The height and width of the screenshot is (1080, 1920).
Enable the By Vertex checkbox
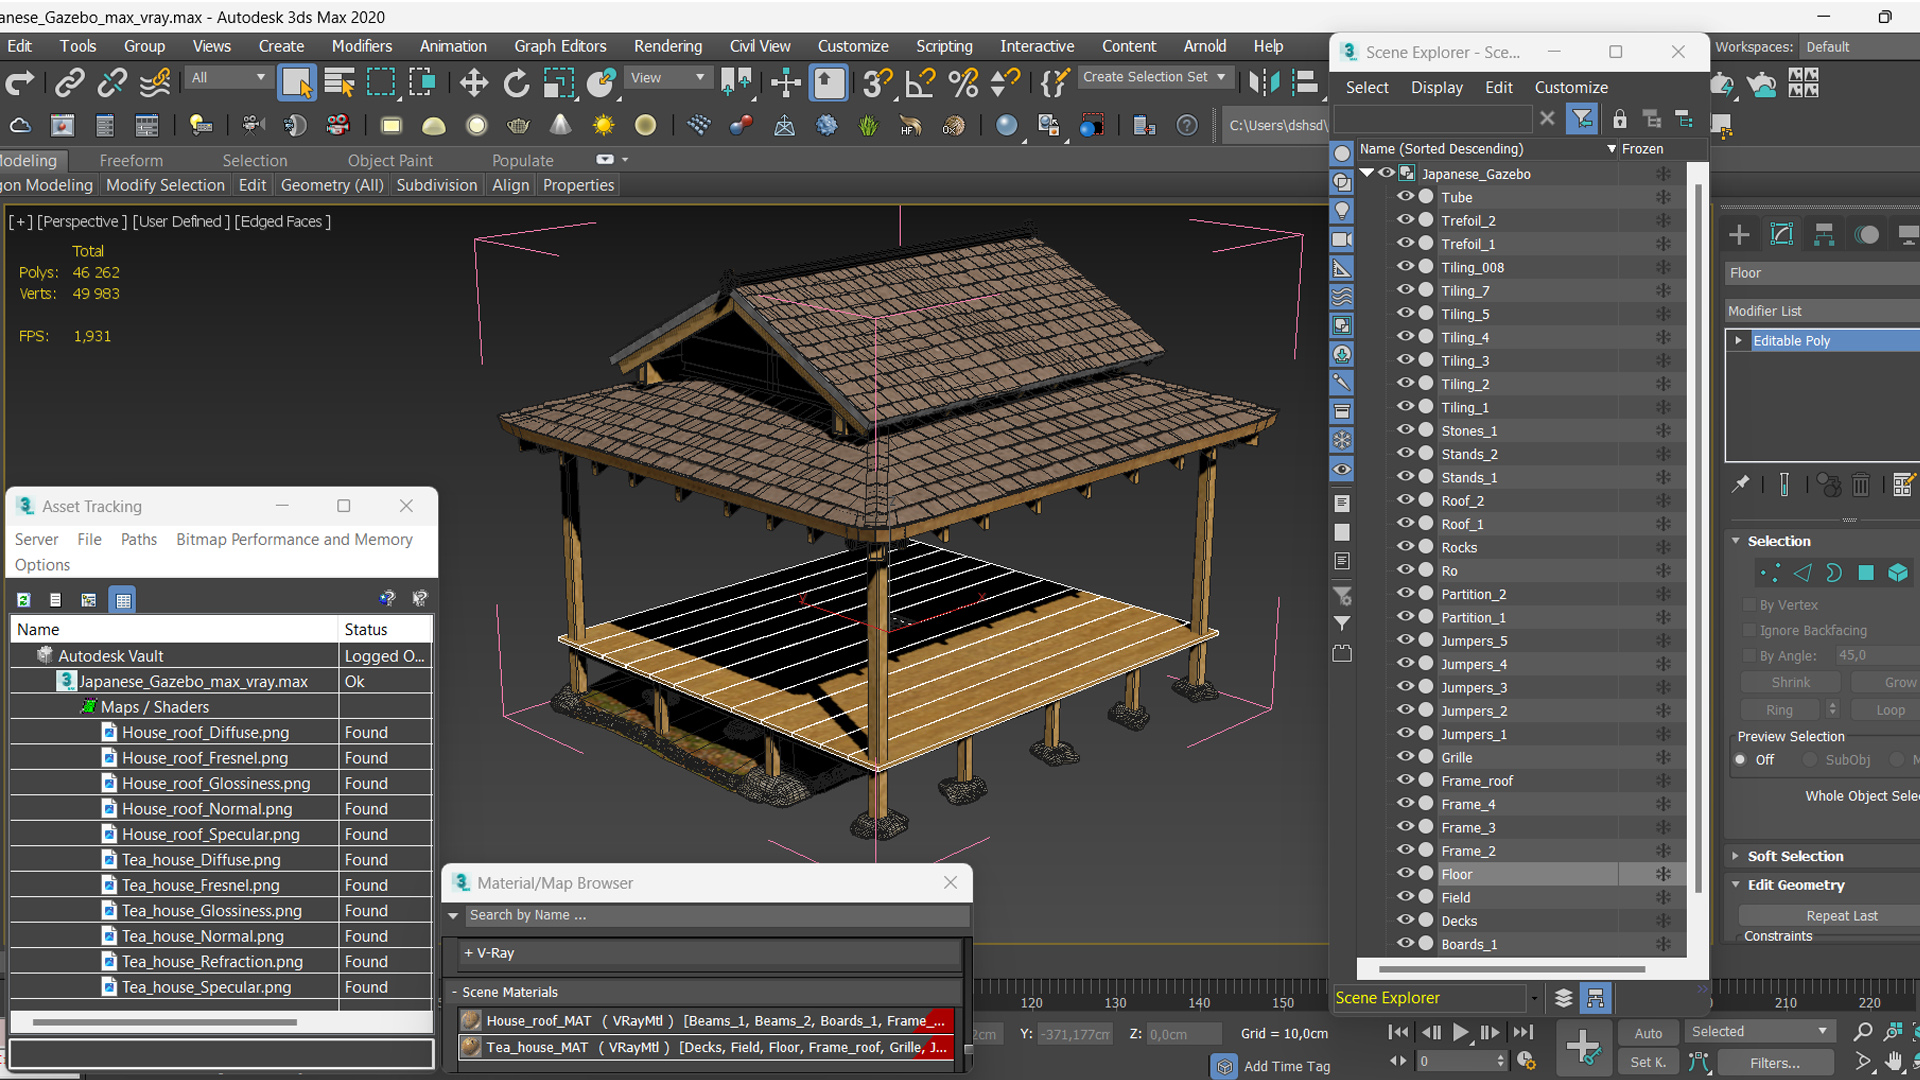tap(1749, 605)
